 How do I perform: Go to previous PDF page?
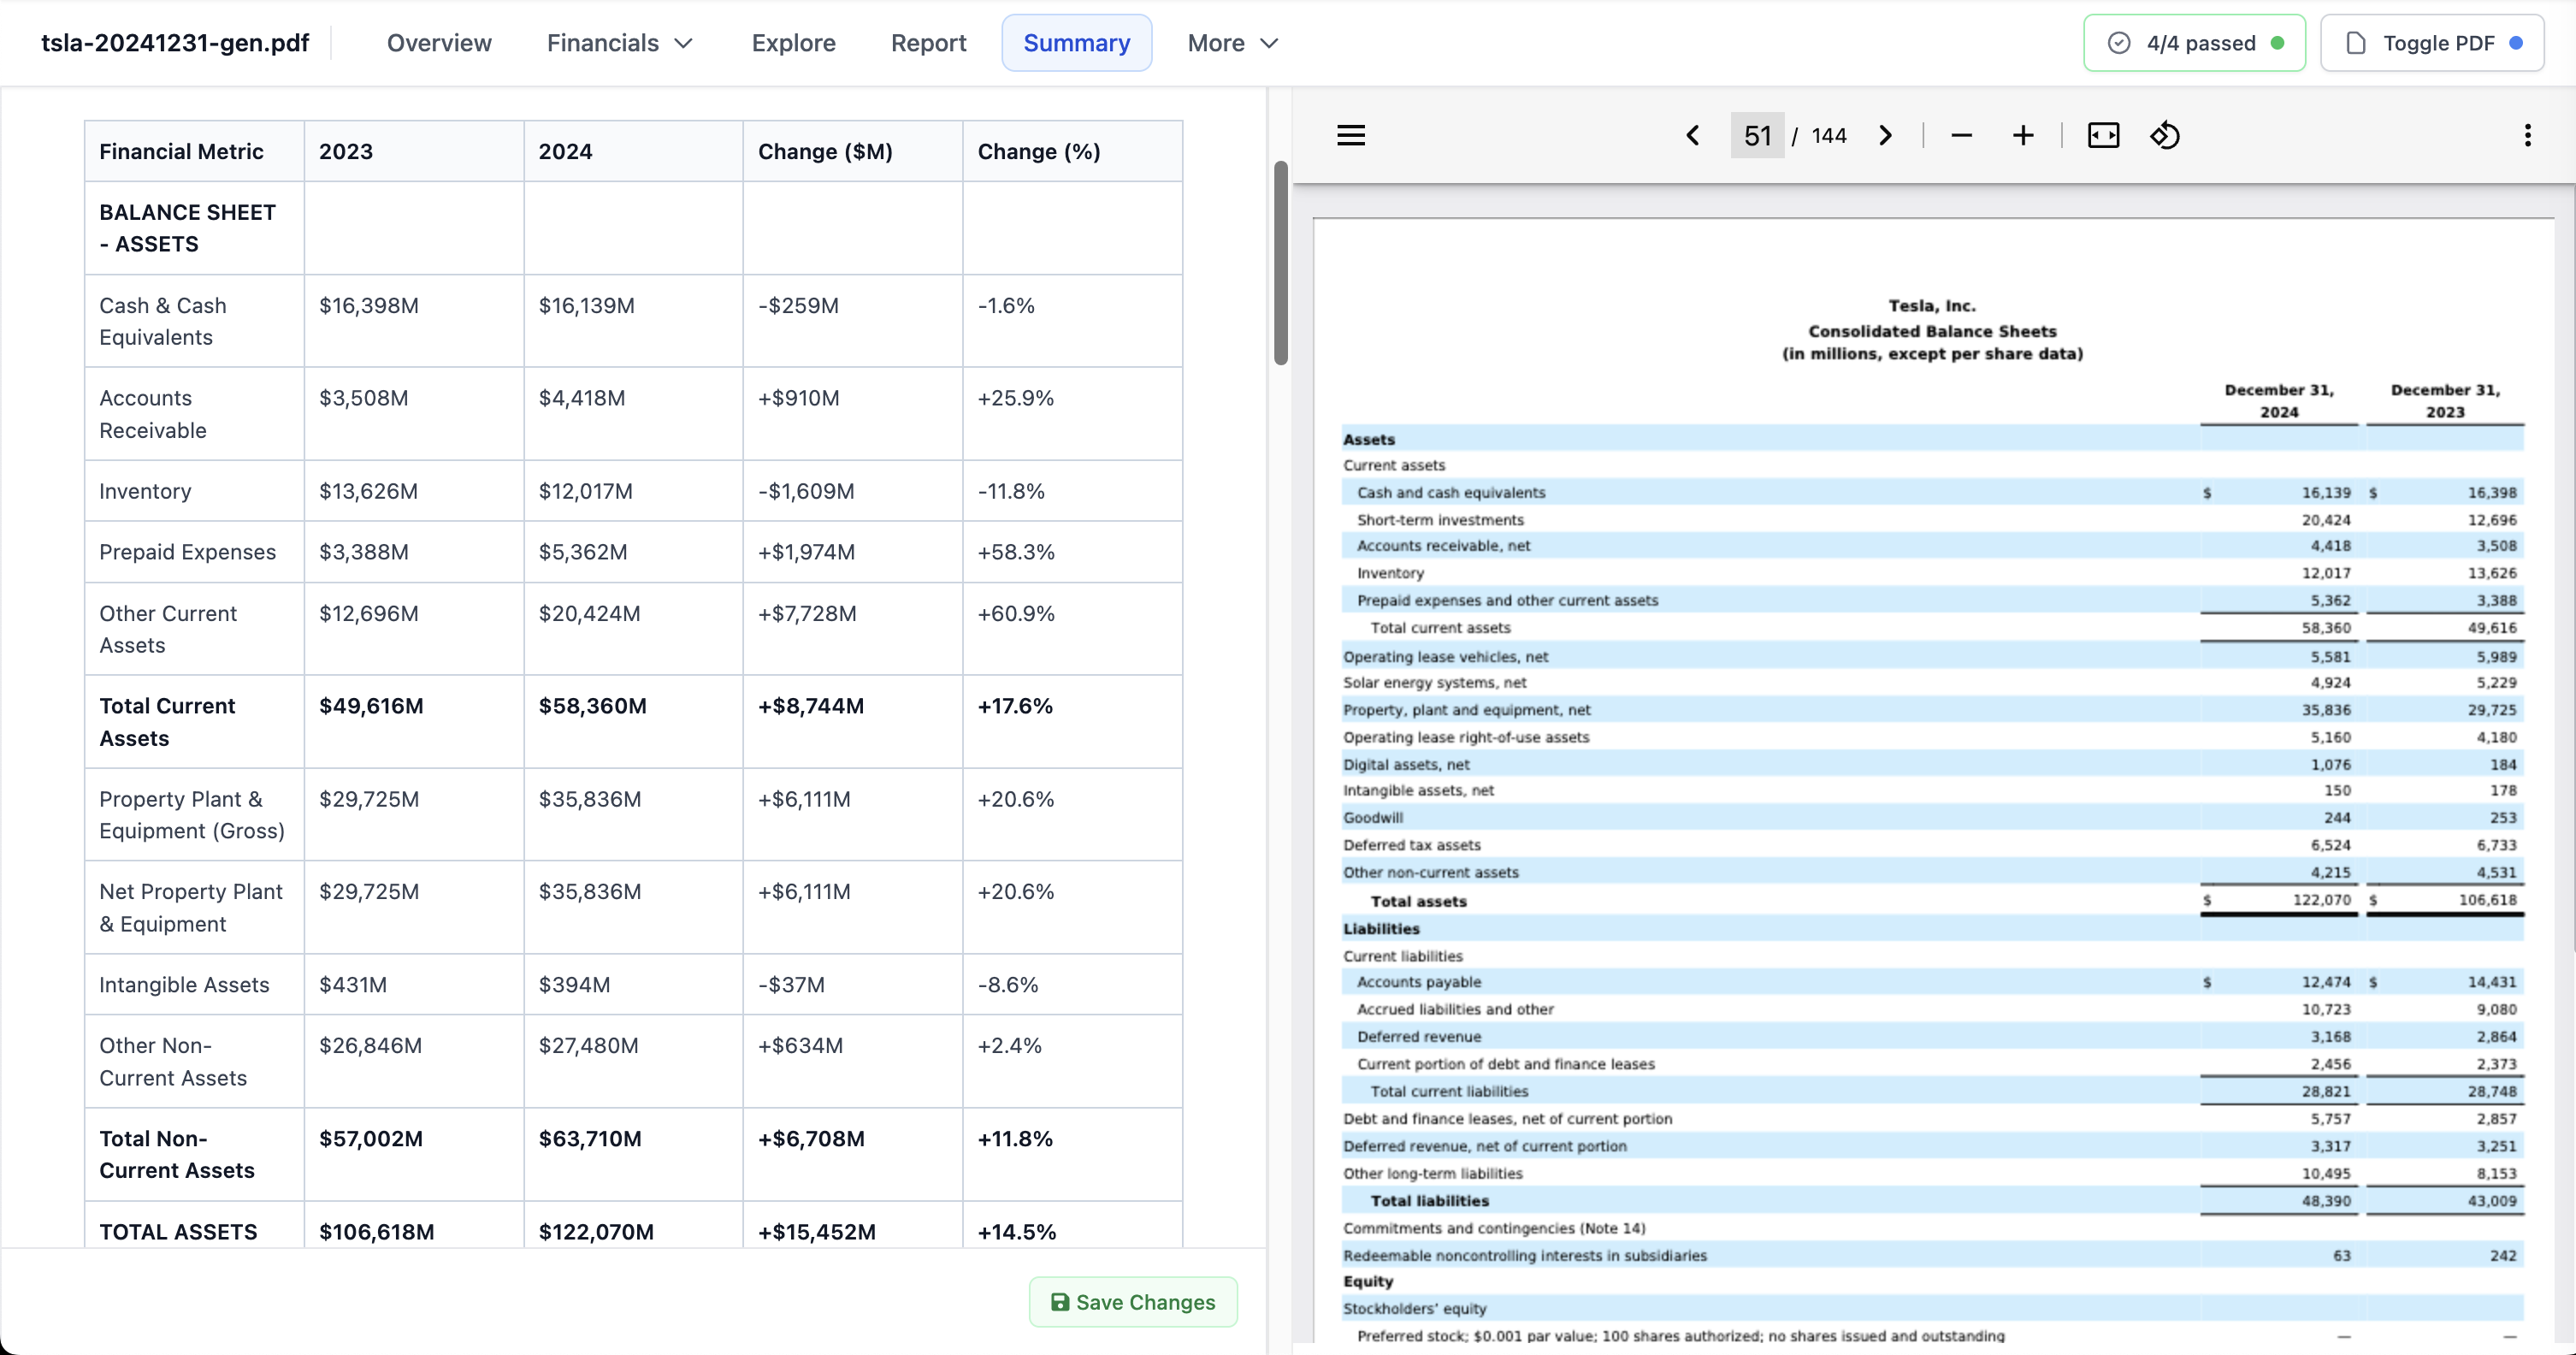coord(1692,135)
